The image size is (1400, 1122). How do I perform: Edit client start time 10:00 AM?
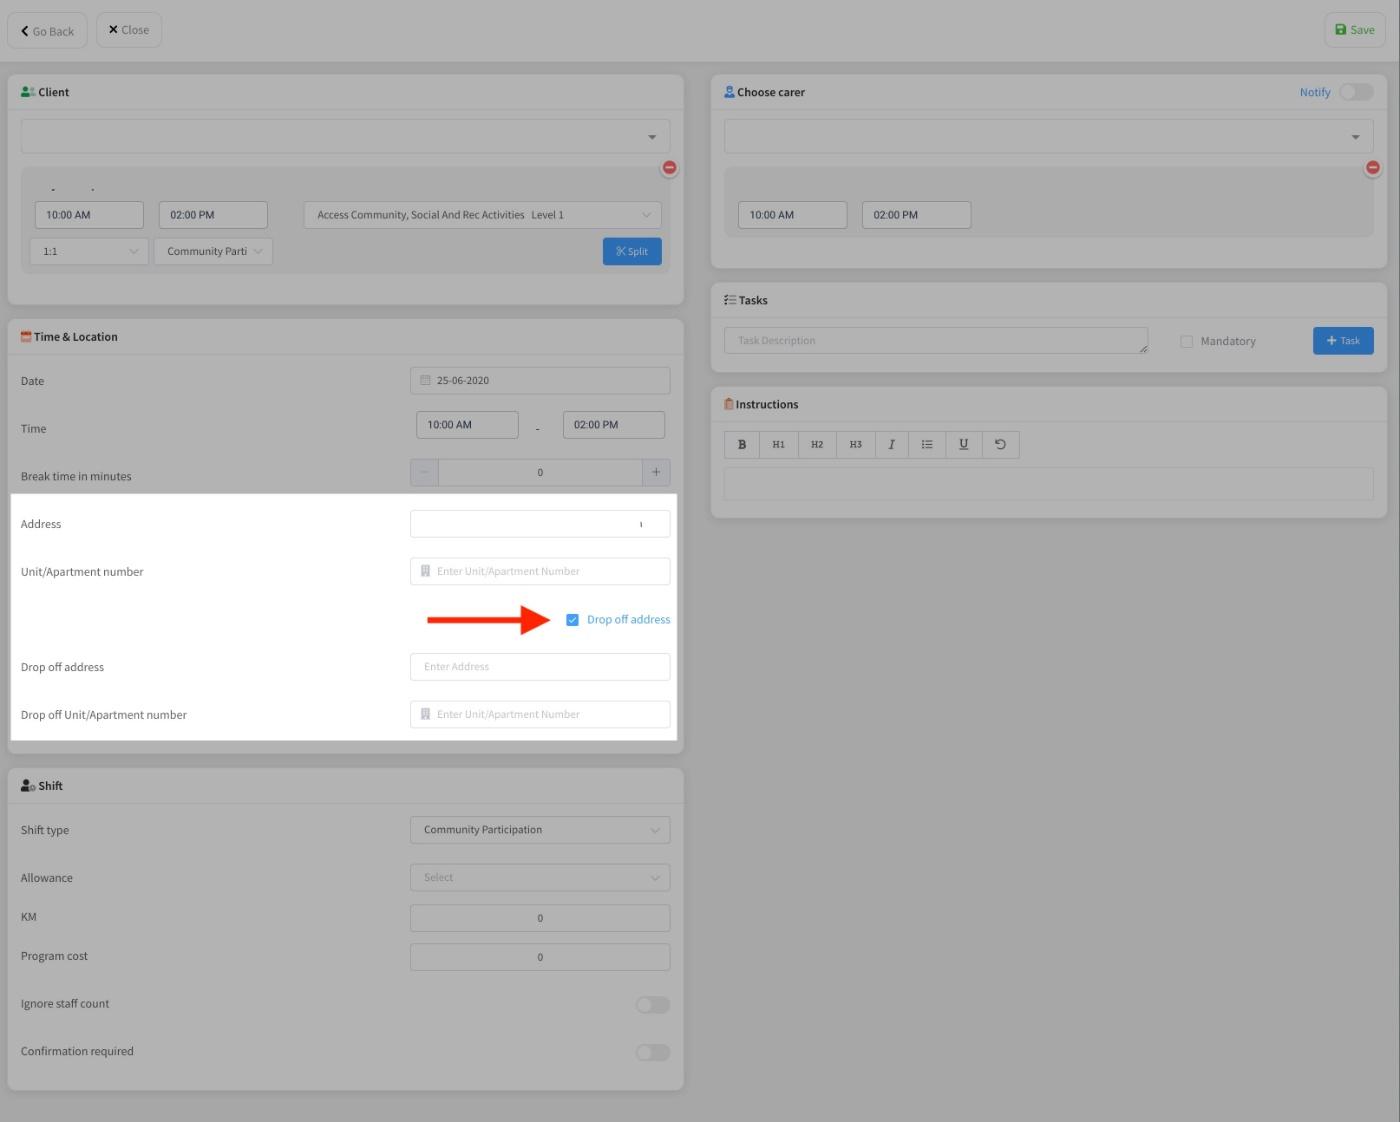tap(89, 215)
